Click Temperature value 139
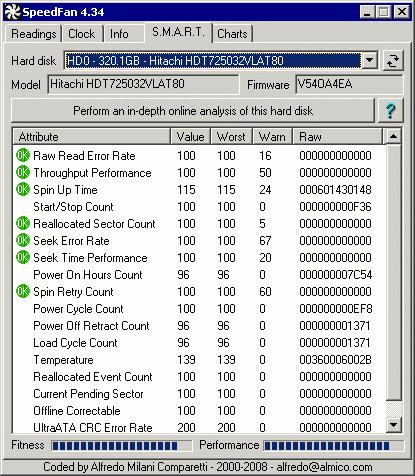 186,360
